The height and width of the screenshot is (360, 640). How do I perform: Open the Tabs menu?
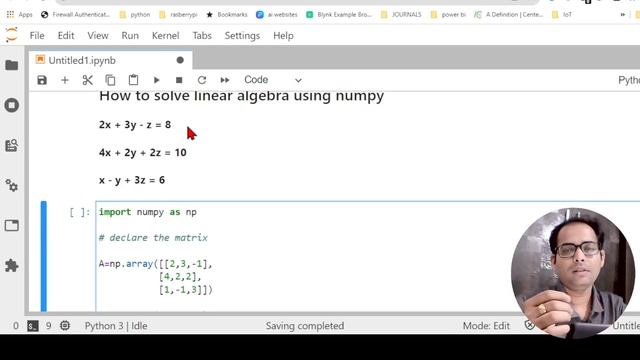(x=202, y=36)
